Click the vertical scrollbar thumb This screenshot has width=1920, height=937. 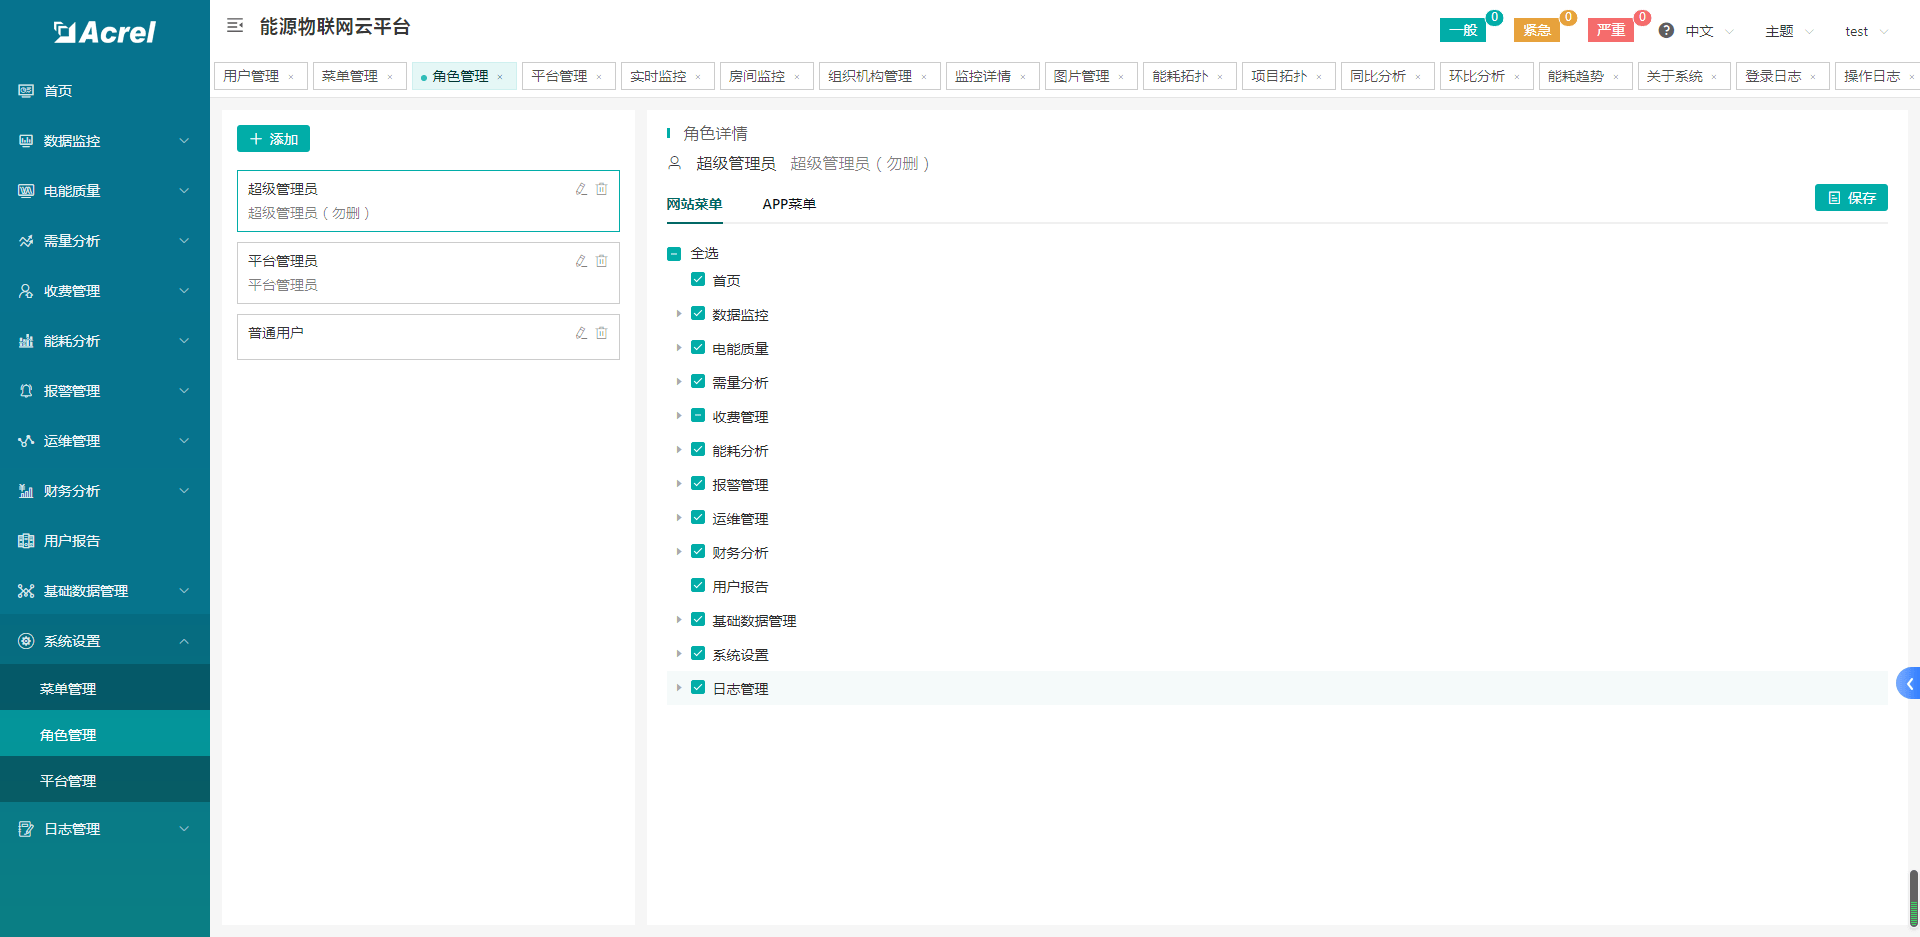point(1913,898)
